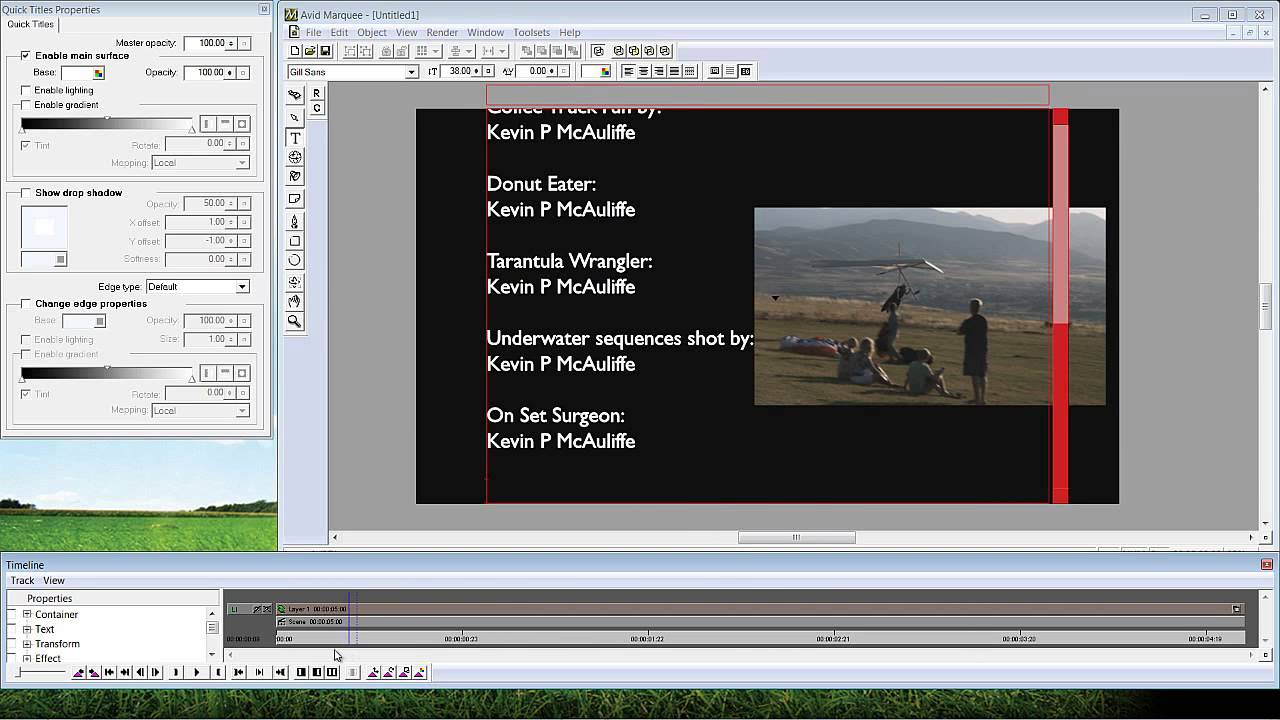Select the Rotate sphere tool
This screenshot has height=720, width=1280.
pos(294,157)
